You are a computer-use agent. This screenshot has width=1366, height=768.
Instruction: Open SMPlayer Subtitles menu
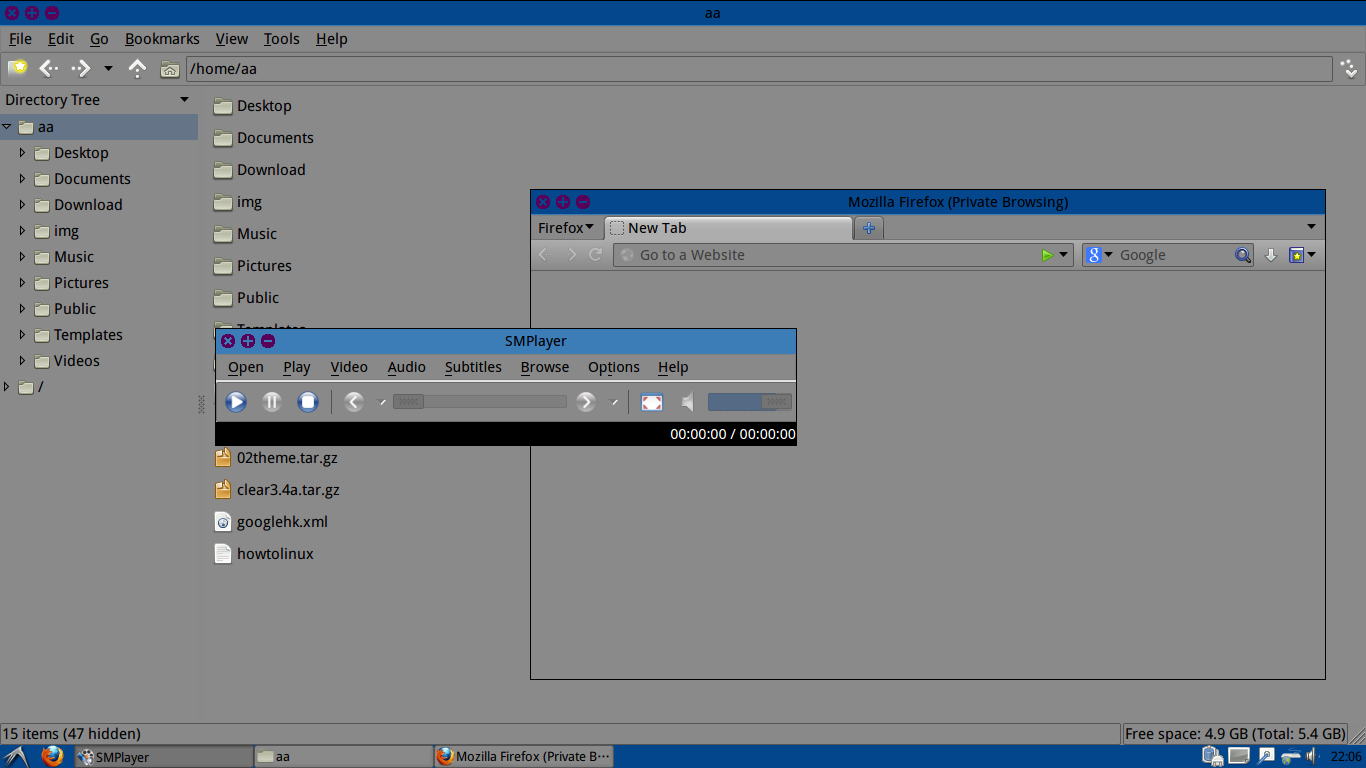coord(473,367)
